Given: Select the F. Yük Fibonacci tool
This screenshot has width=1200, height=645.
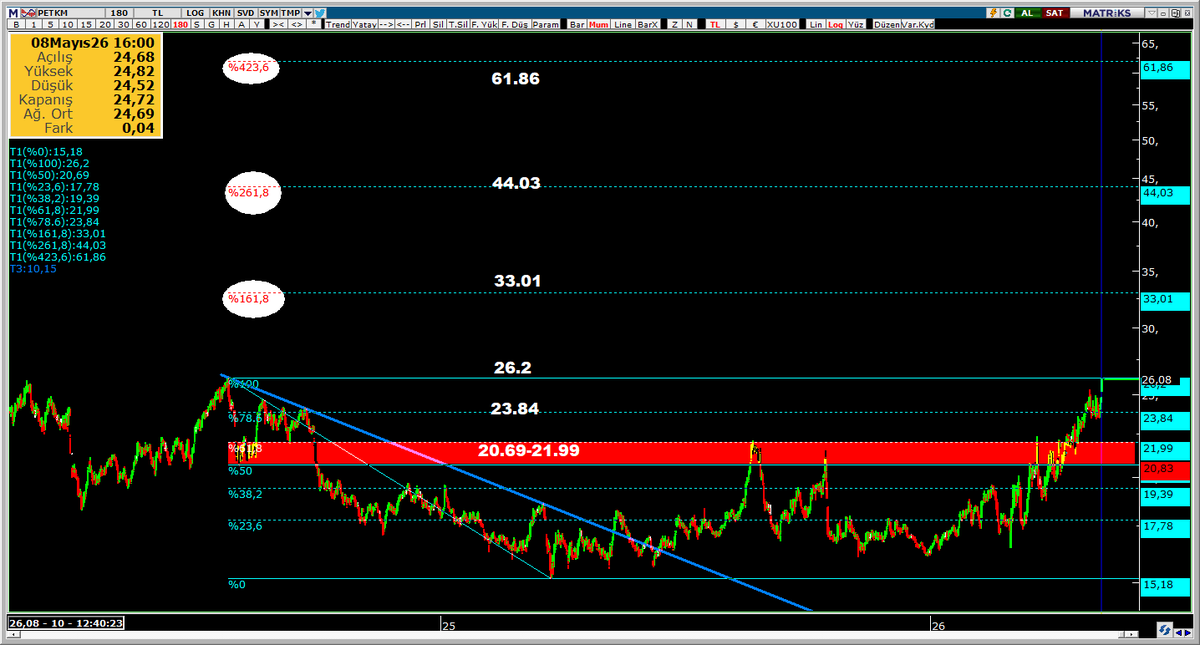Looking at the screenshot, I should 484,24.
